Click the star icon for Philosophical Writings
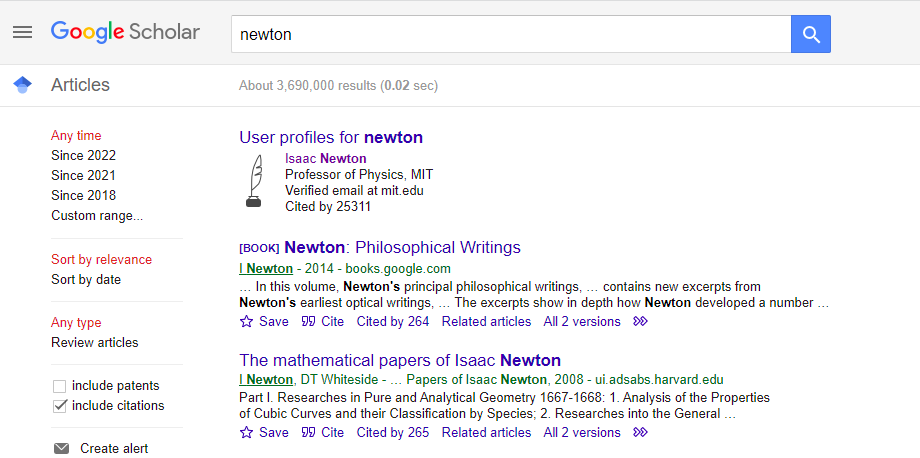Viewport: 920px width, 458px height. pos(247,321)
